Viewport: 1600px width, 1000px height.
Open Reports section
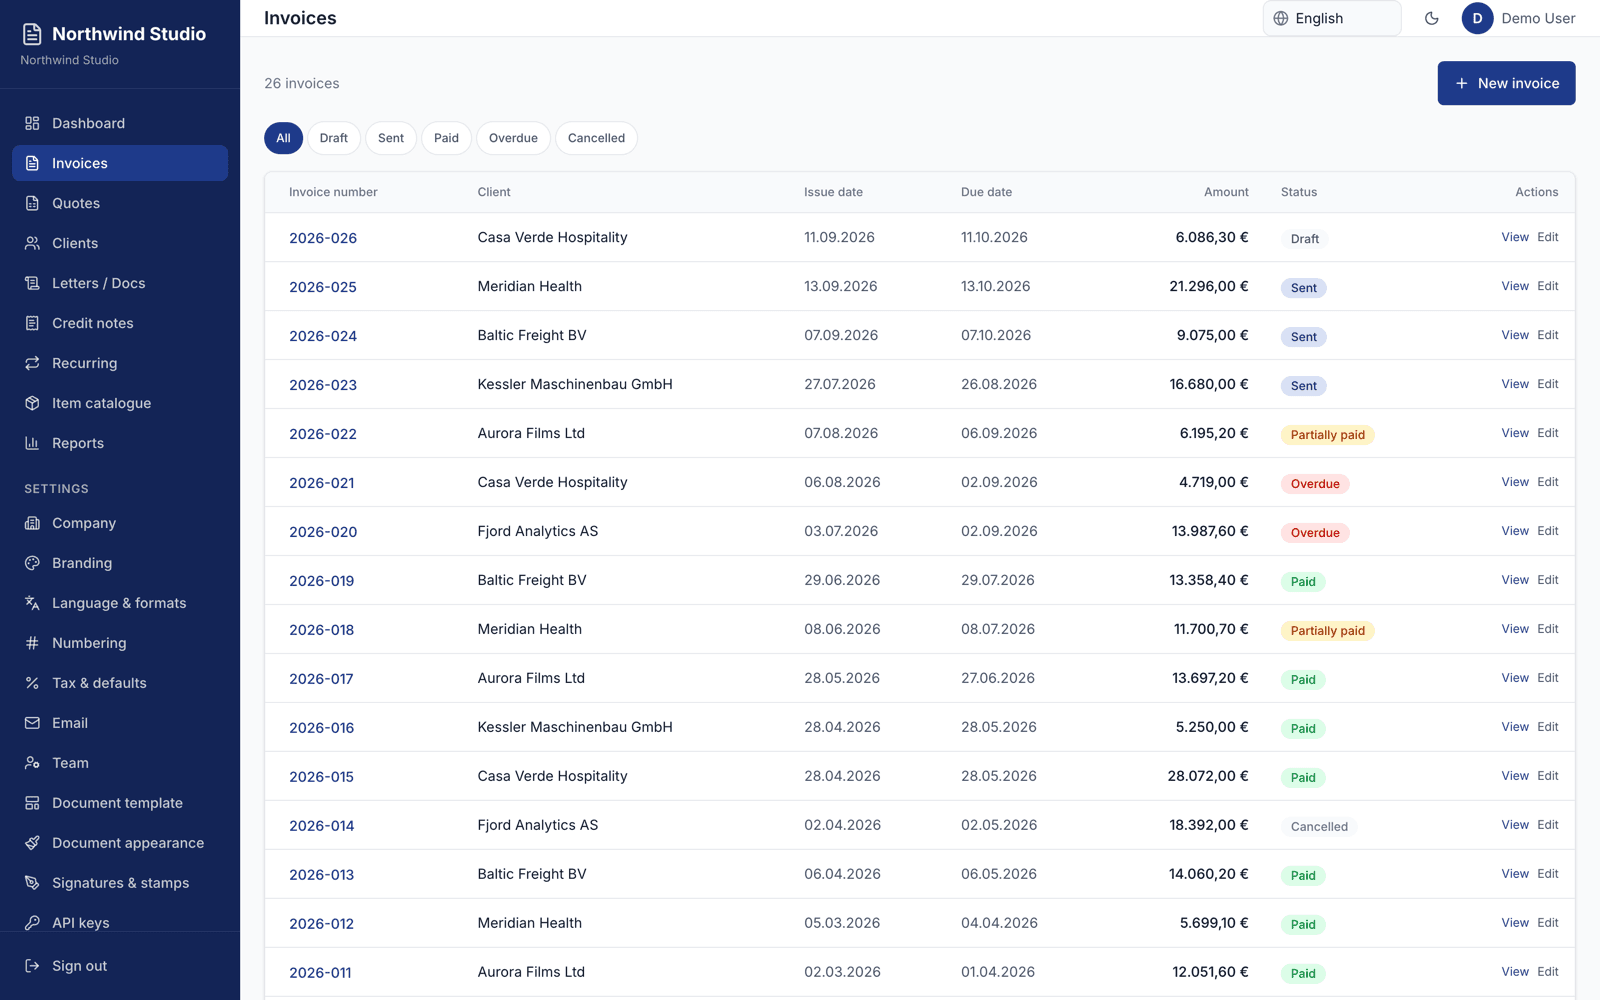coord(120,443)
